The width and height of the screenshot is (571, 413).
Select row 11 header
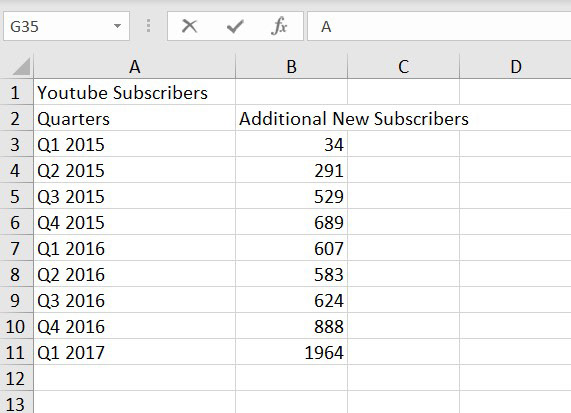pyautogui.click(x=16, y=352)
